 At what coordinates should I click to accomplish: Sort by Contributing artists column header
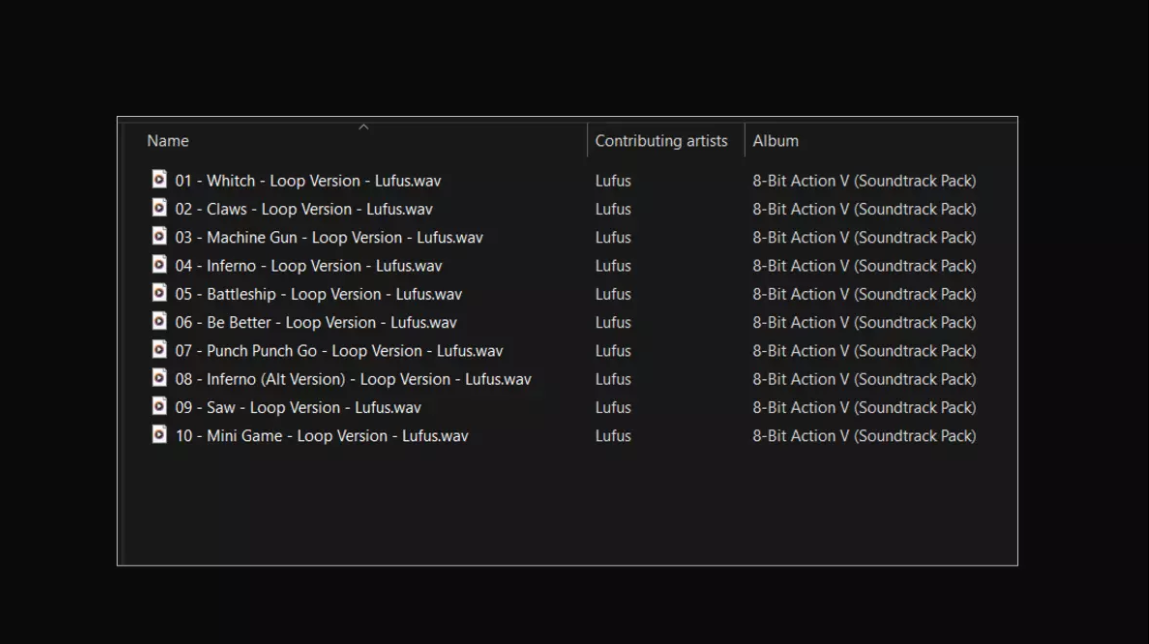point(661,141)
